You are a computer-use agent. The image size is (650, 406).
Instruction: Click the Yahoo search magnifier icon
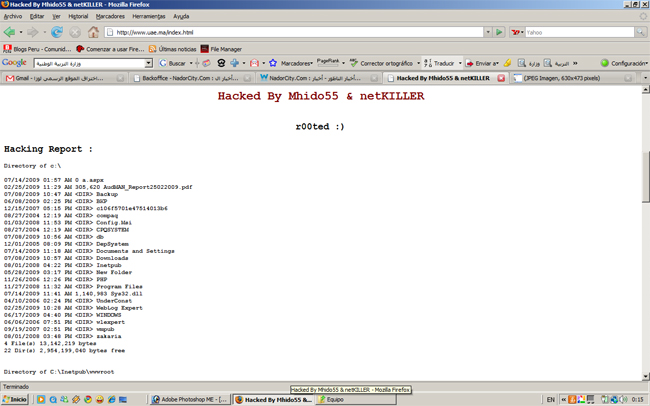click(640, 32)
